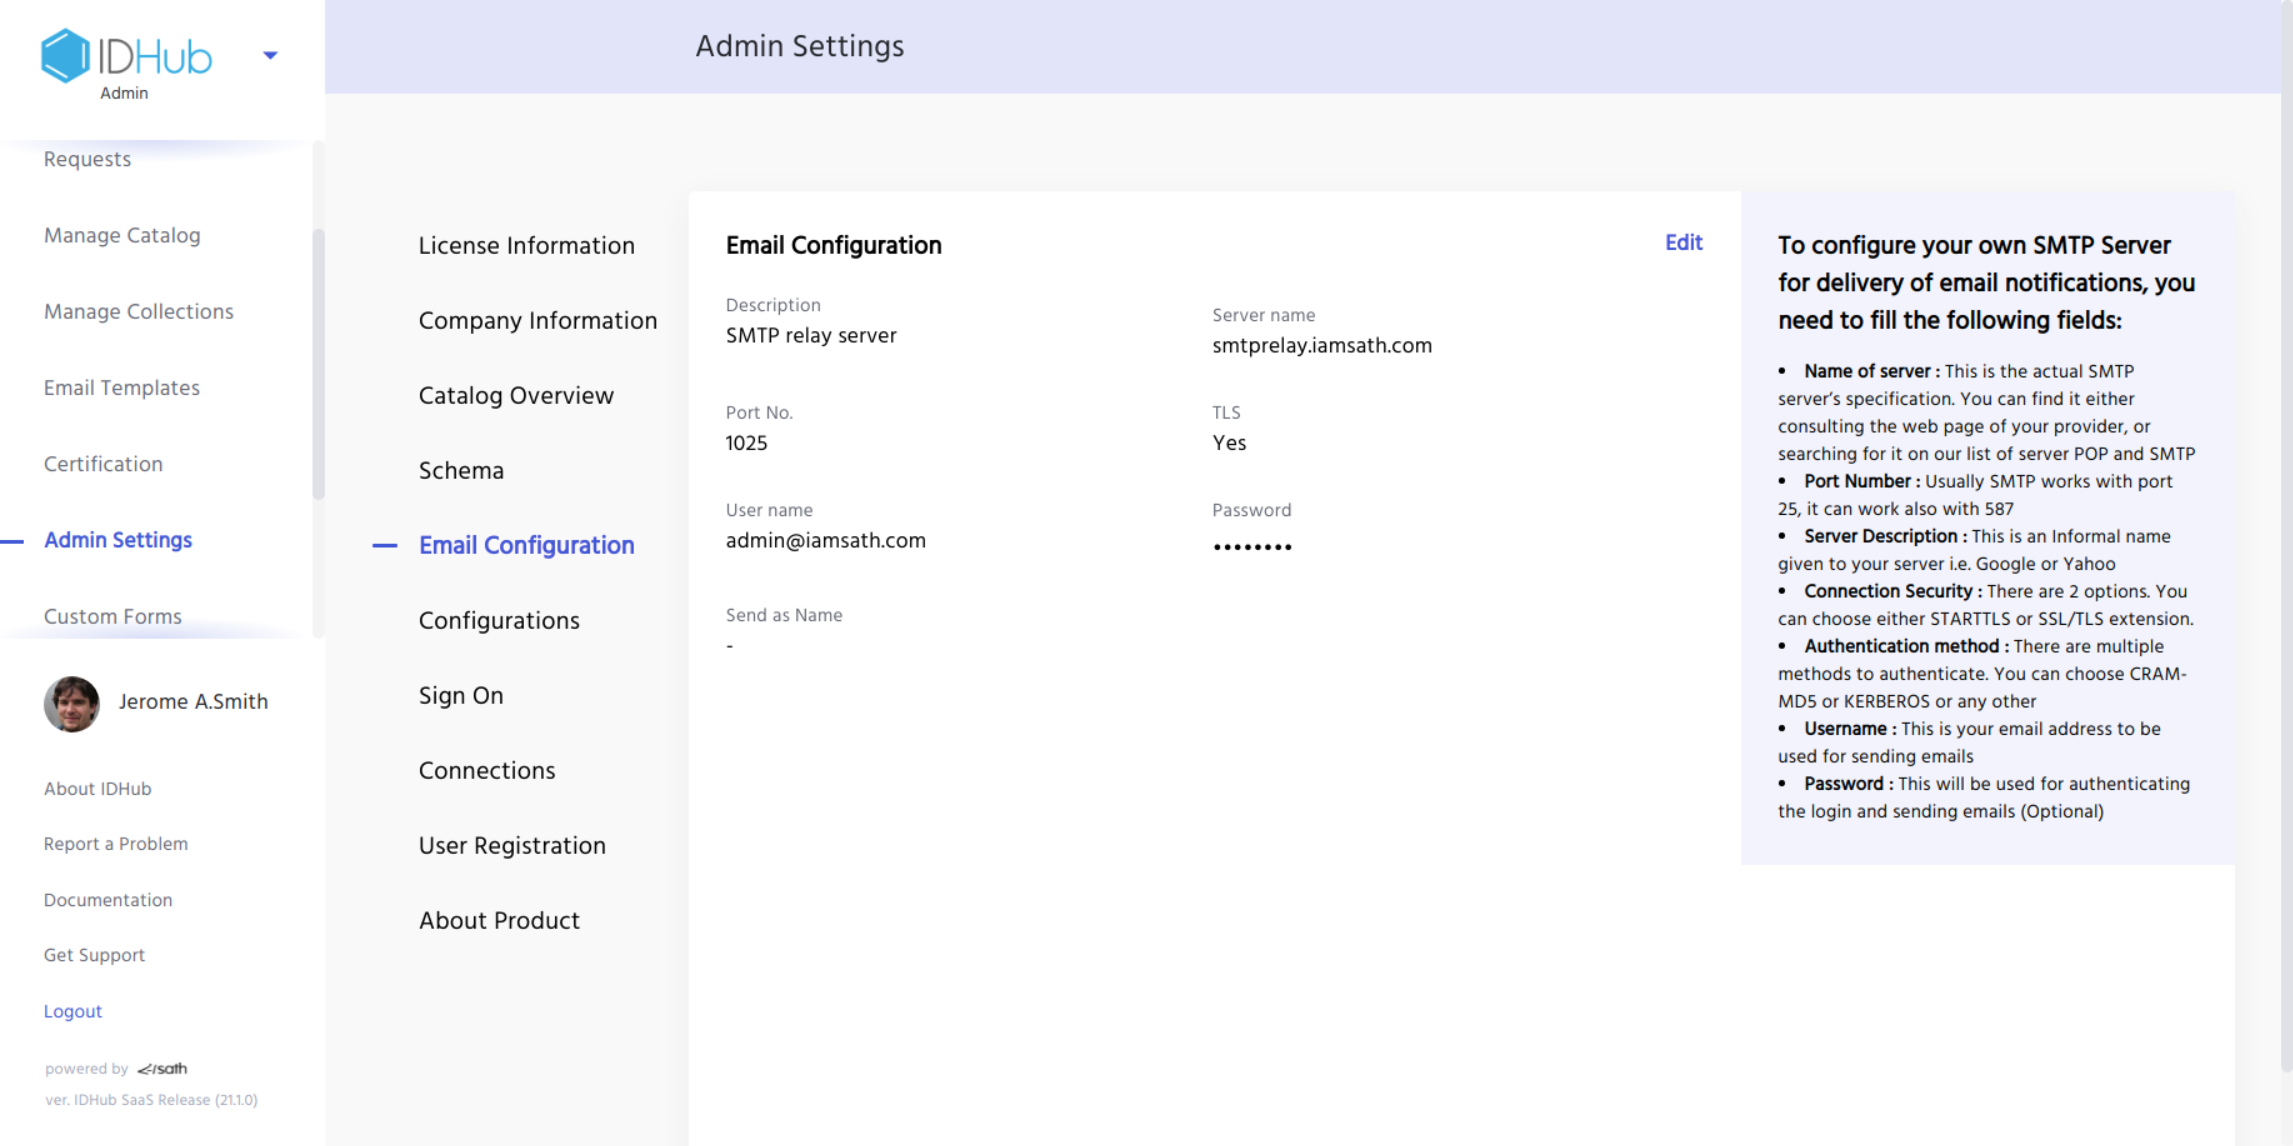Click the left sidebar vertical scrollbar
The height and width of the screenshot is (1146, 2293).
tap(319, 365)
